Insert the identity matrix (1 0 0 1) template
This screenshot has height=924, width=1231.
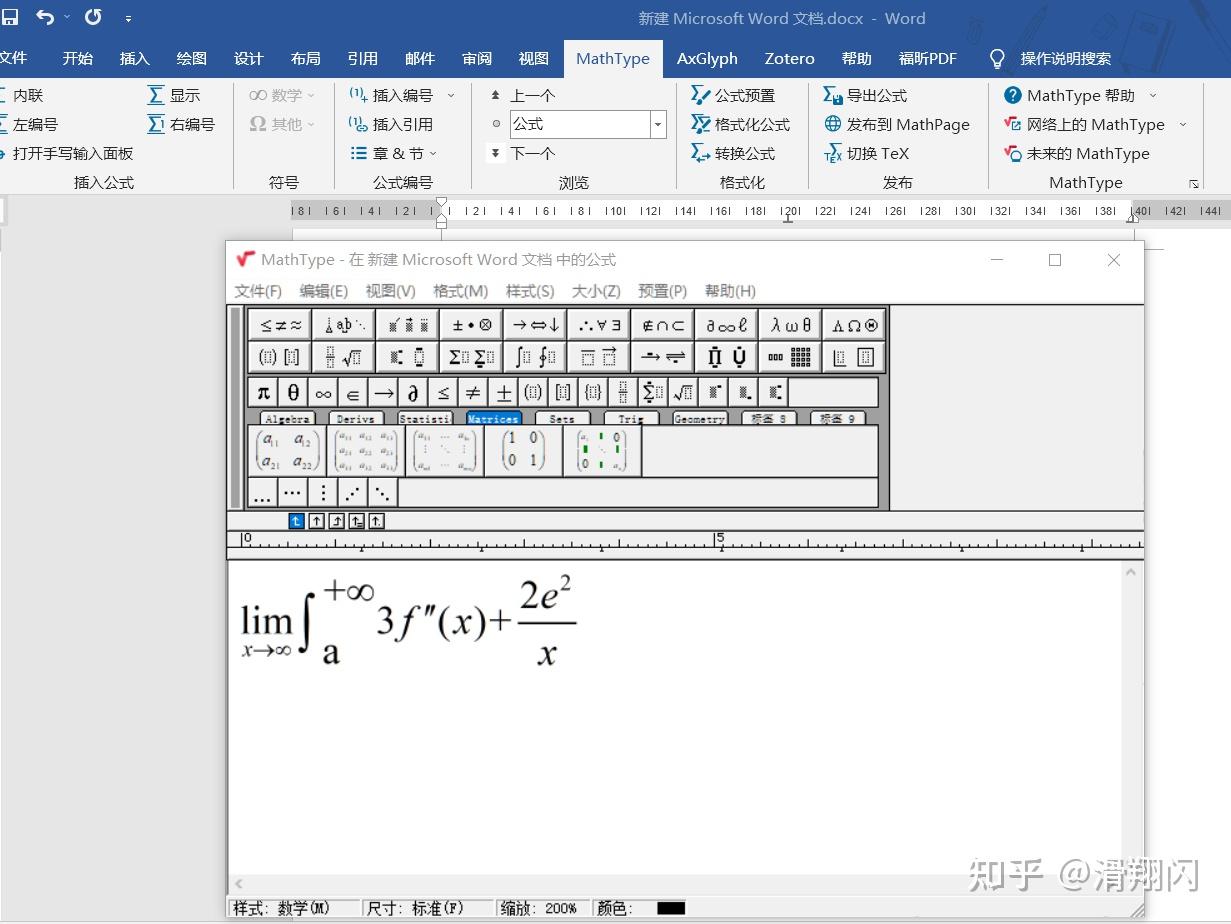pyautogui.click(x=523, y=451)
